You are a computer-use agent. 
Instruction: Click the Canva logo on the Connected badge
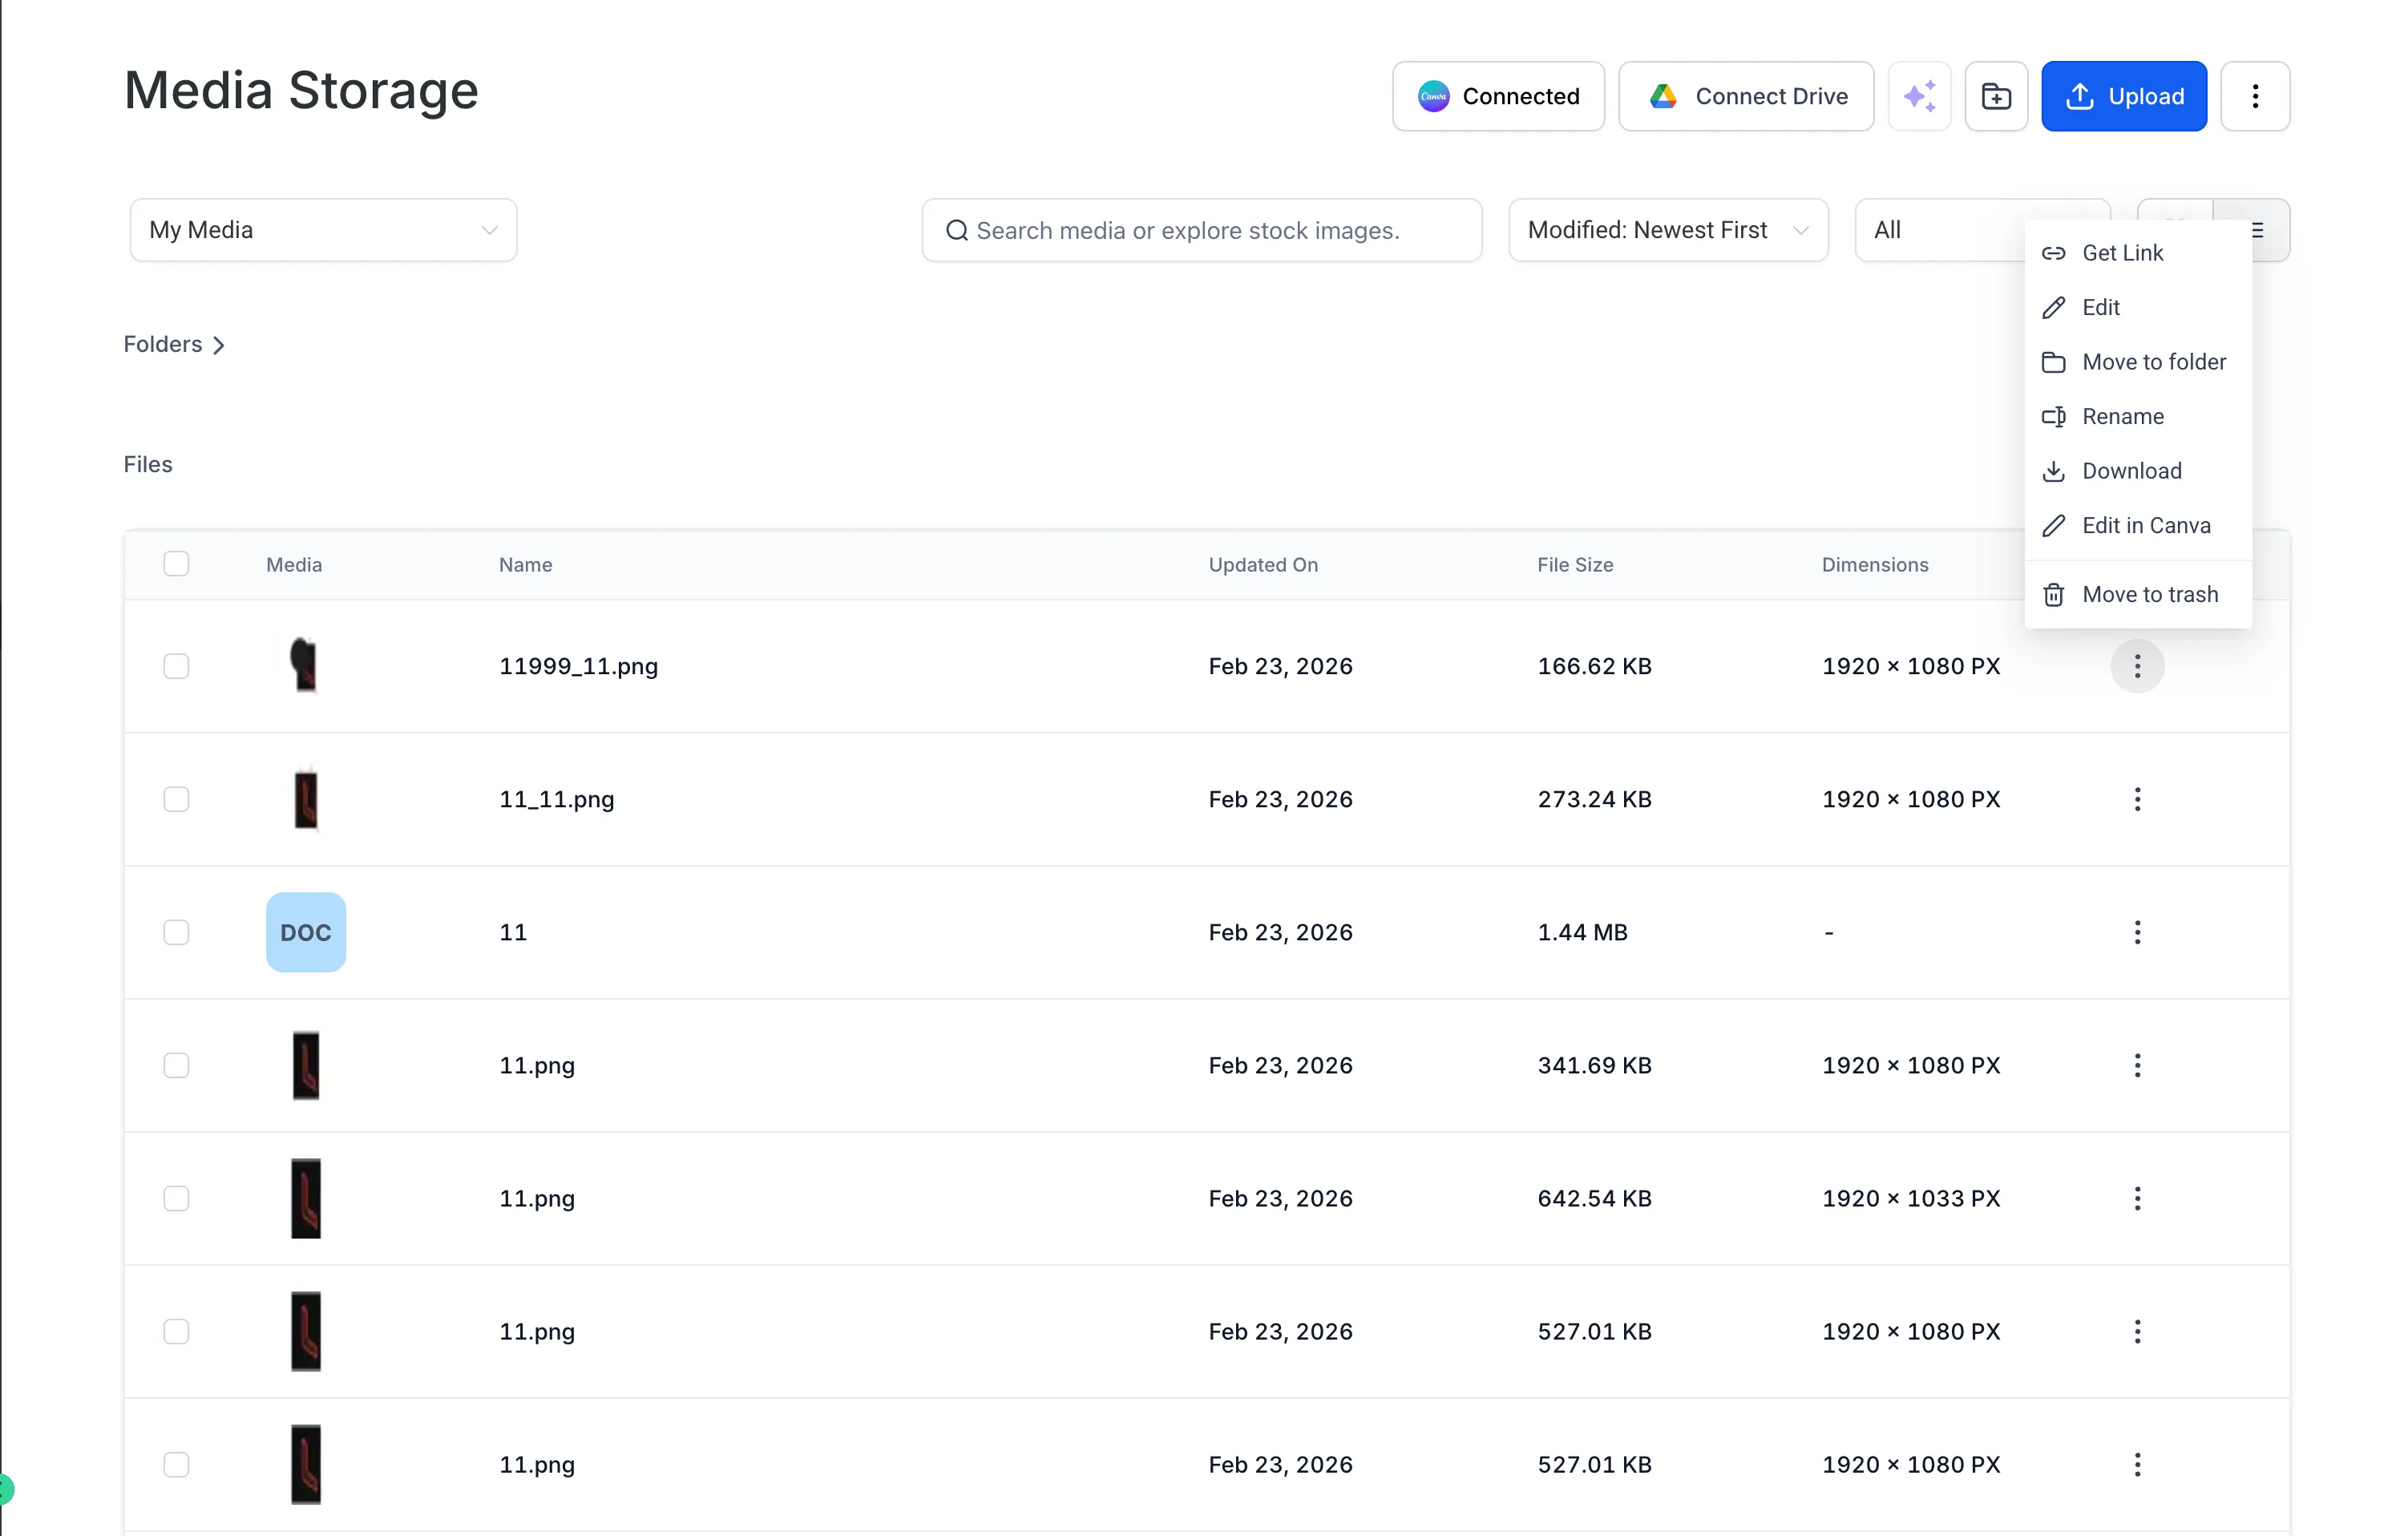pyautogui.click(x=1433, y=96)
